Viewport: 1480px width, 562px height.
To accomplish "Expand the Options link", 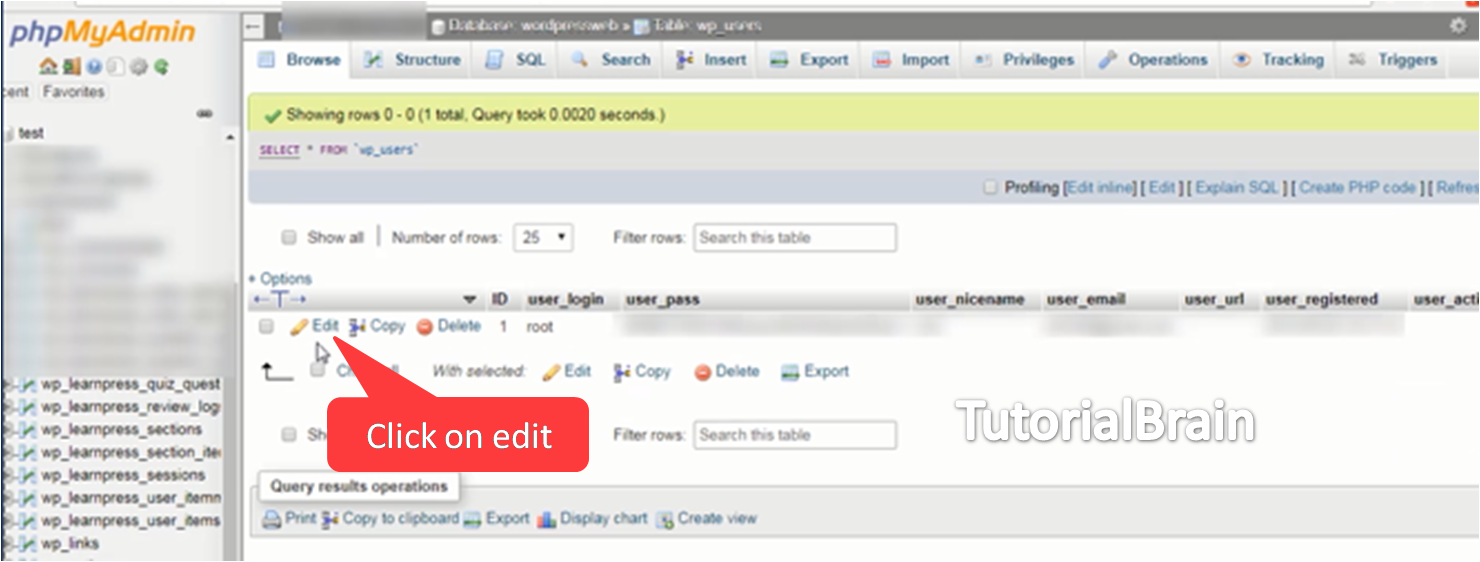I will [x=286, y=278].
